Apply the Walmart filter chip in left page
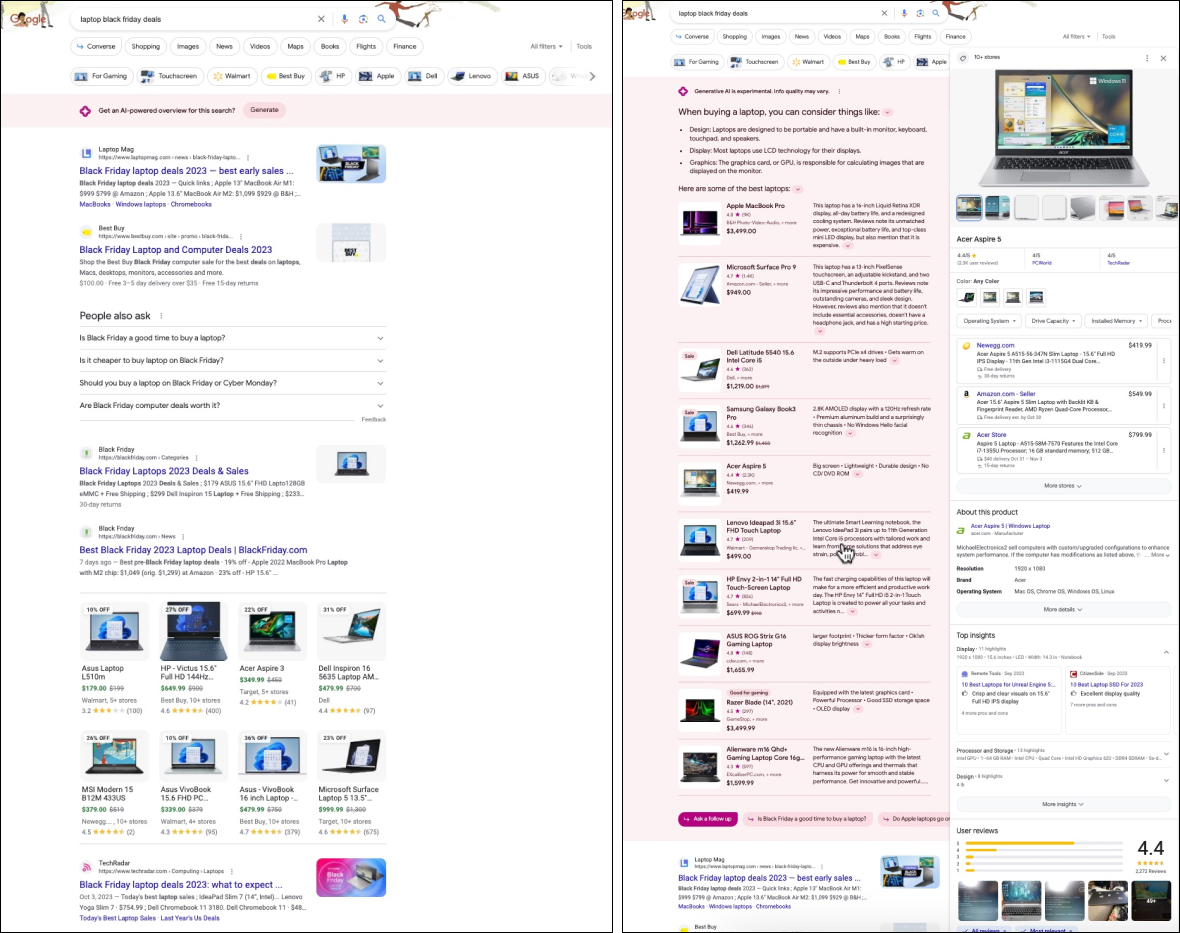Screen dimensions: 1180x933 (x=232, y=76)
